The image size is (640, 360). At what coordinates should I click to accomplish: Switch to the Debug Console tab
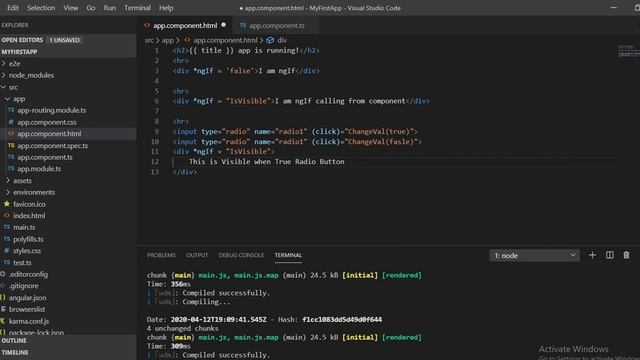tap(241, 255)
